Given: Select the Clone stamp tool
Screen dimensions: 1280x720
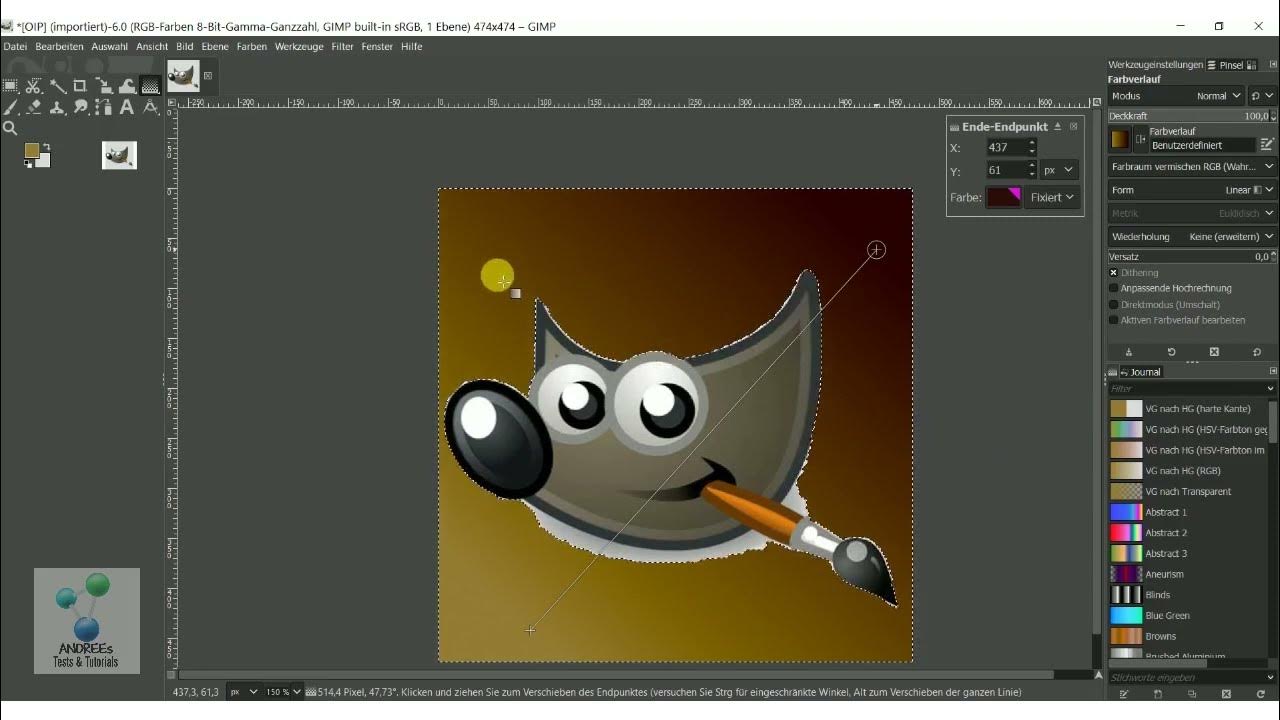Looking at the screenshot, I should [57, 107].
